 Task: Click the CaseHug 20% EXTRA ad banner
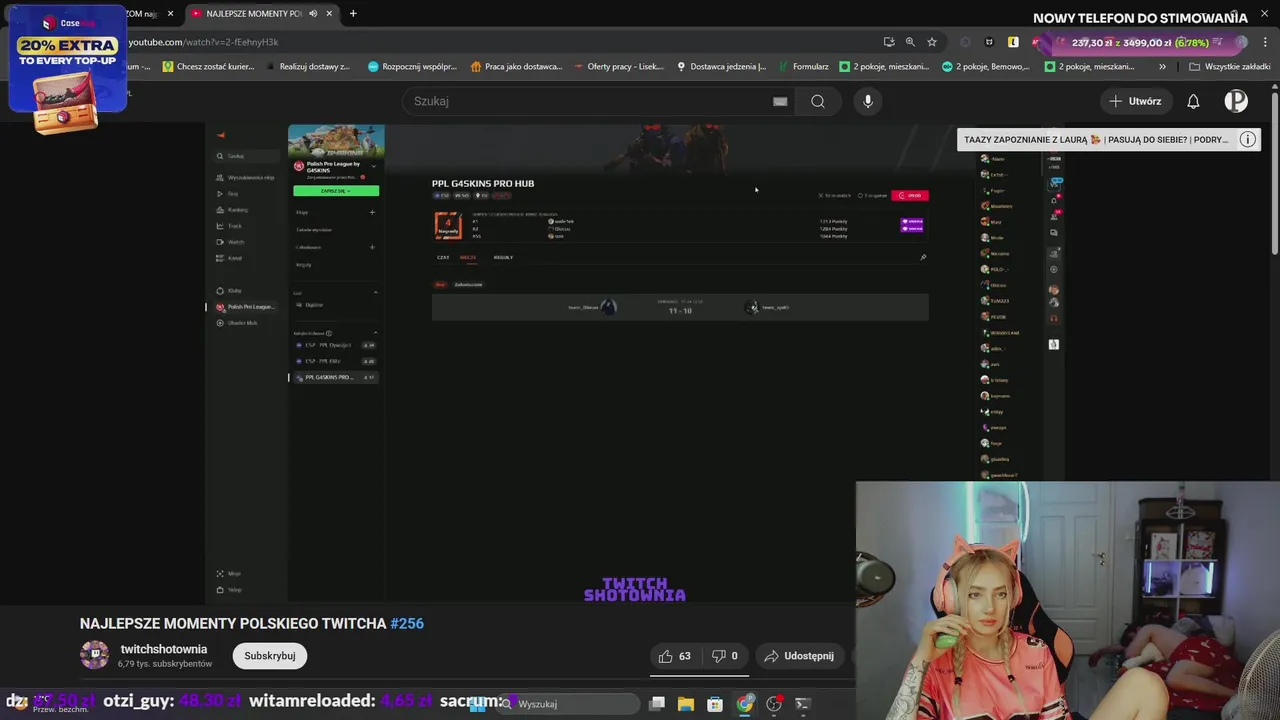[67, 70]
